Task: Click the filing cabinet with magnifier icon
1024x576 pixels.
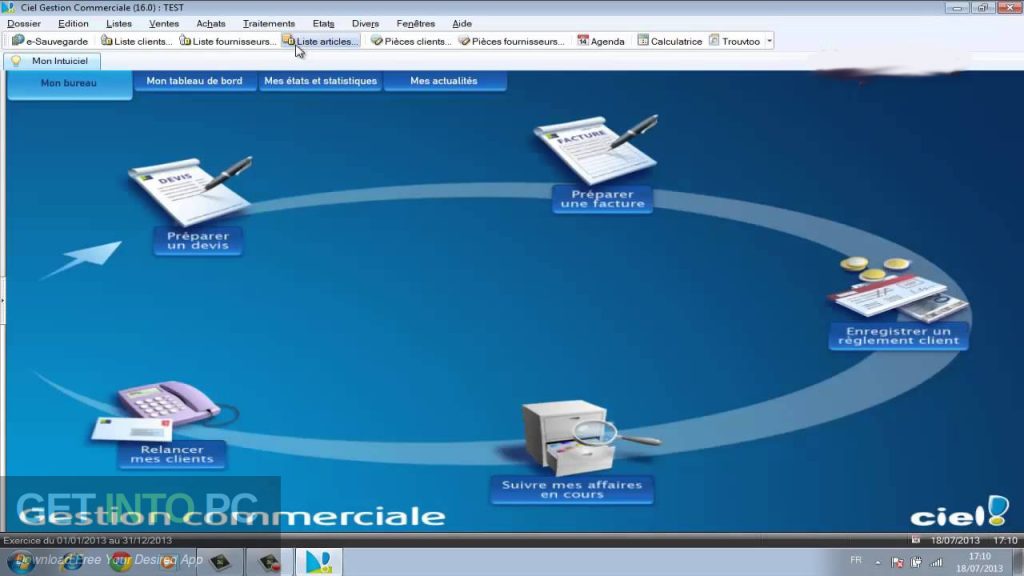Action: coord(581,437)
